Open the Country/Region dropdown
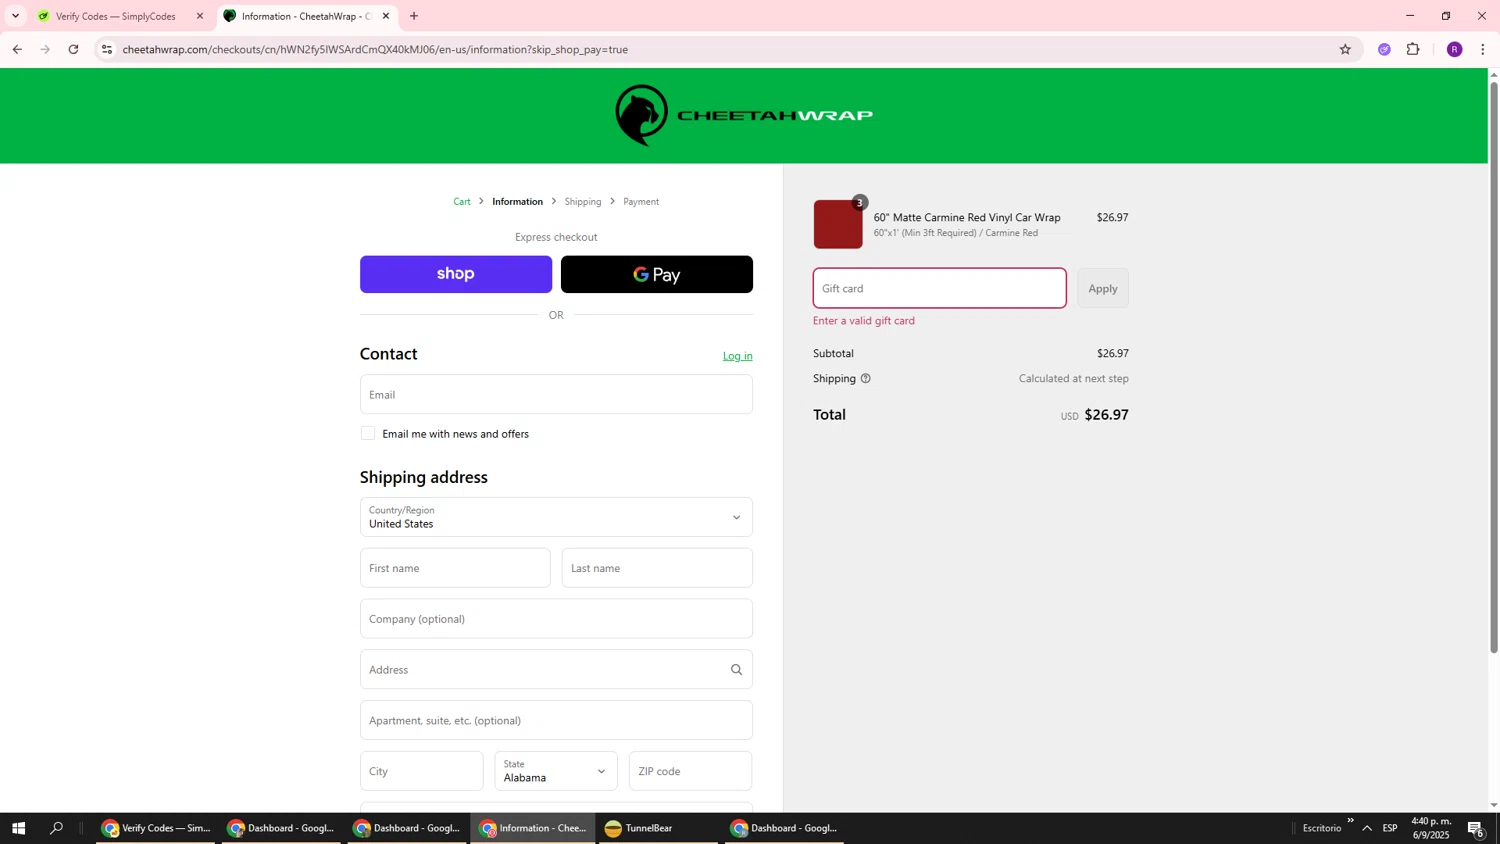This screenshot has width=1500, height=844. pos(556,517)
